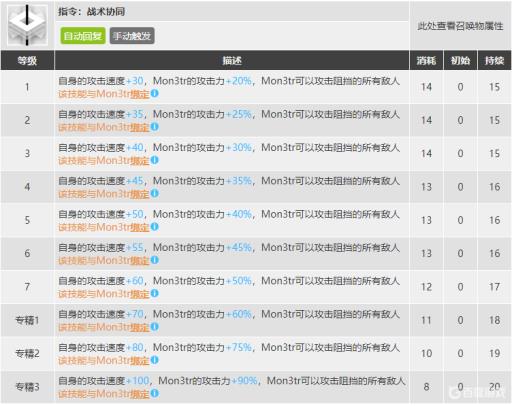
Task: Click the +90% attack power value
Action: (x=244, y=381)
